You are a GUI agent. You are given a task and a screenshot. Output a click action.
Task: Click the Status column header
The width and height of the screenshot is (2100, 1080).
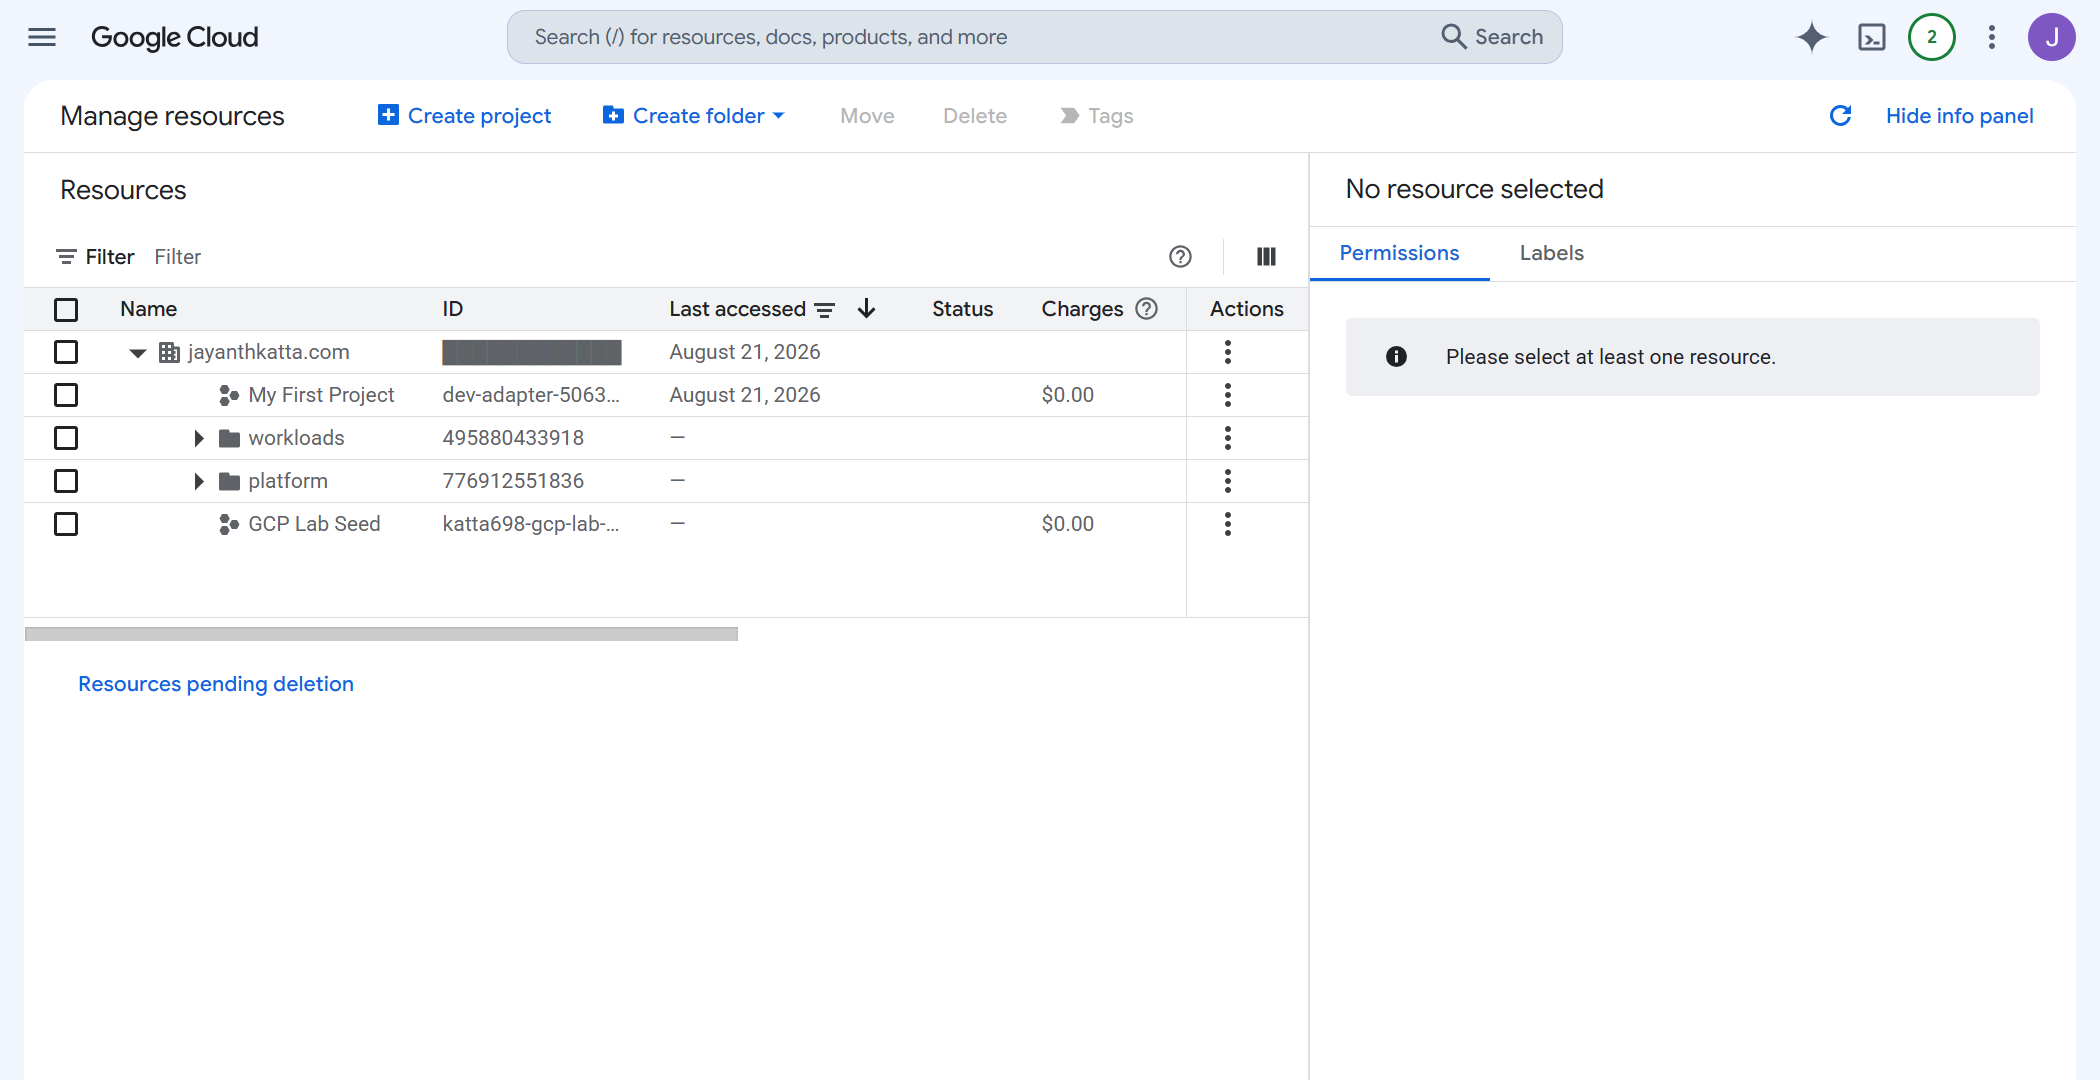(962, 309)
